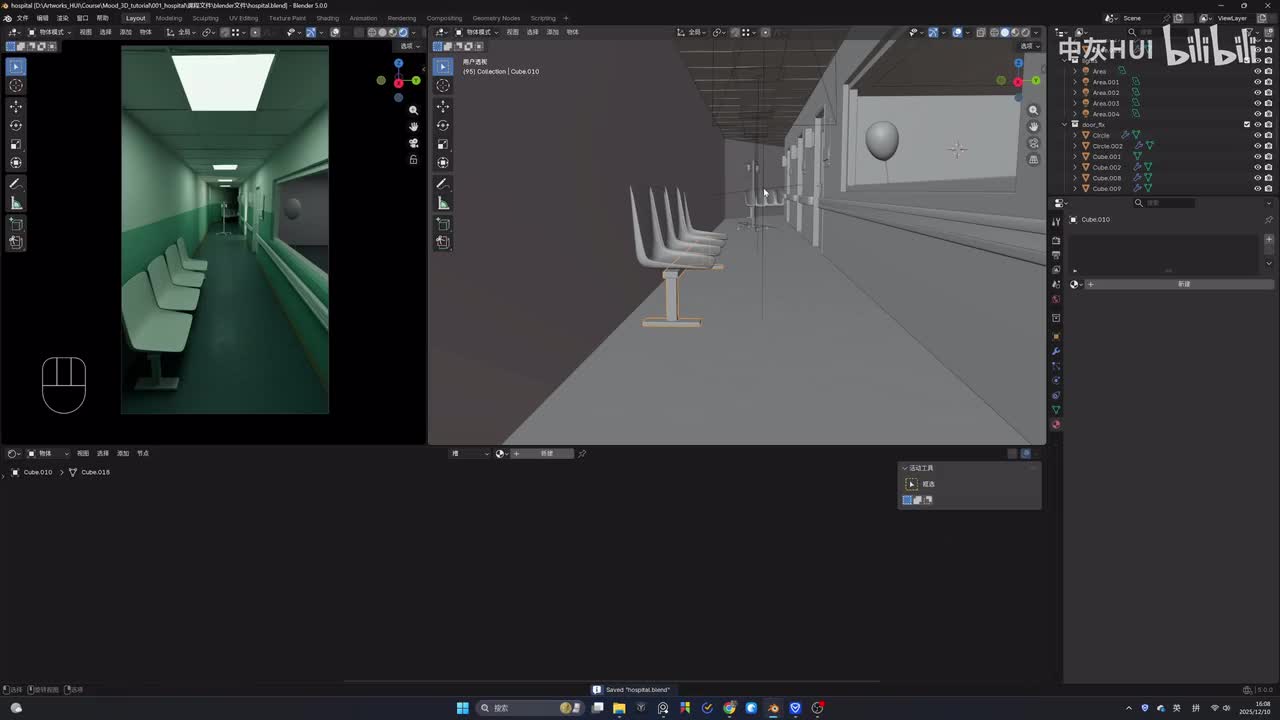Image resolution: width=1280 pixels, height=720 pixels.
Task: Open the Material tab in Properties editor
Action: tap(1056, 424)
